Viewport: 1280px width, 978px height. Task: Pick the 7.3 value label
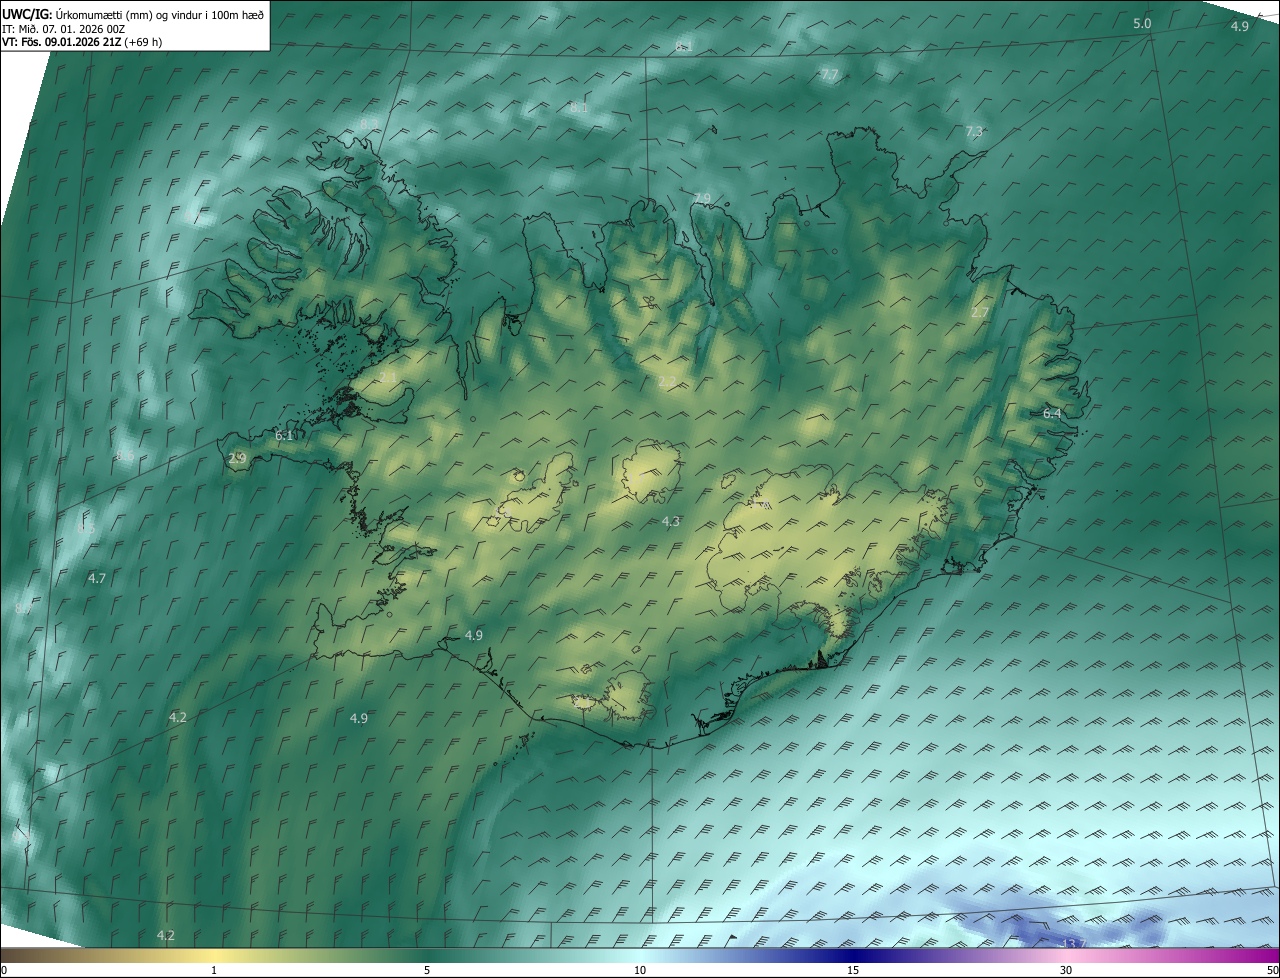tap(974, 132)
